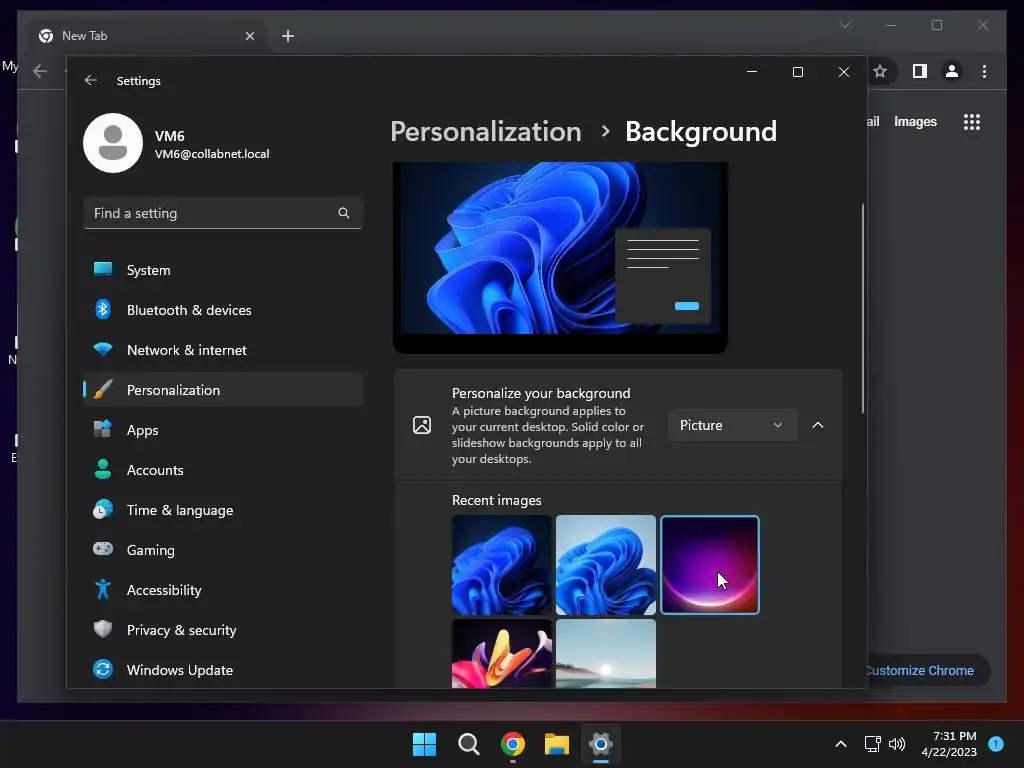Click the Settings page scrollbar
This screenshot has height=768, width=1024.
[x=863, y=308]
